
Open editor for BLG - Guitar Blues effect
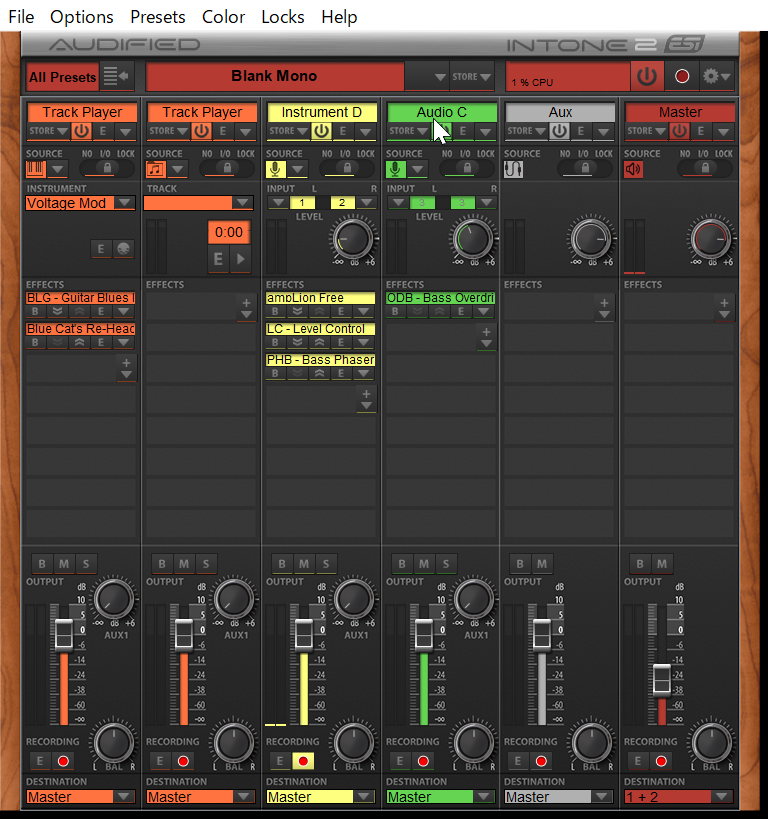coord(101,312)
